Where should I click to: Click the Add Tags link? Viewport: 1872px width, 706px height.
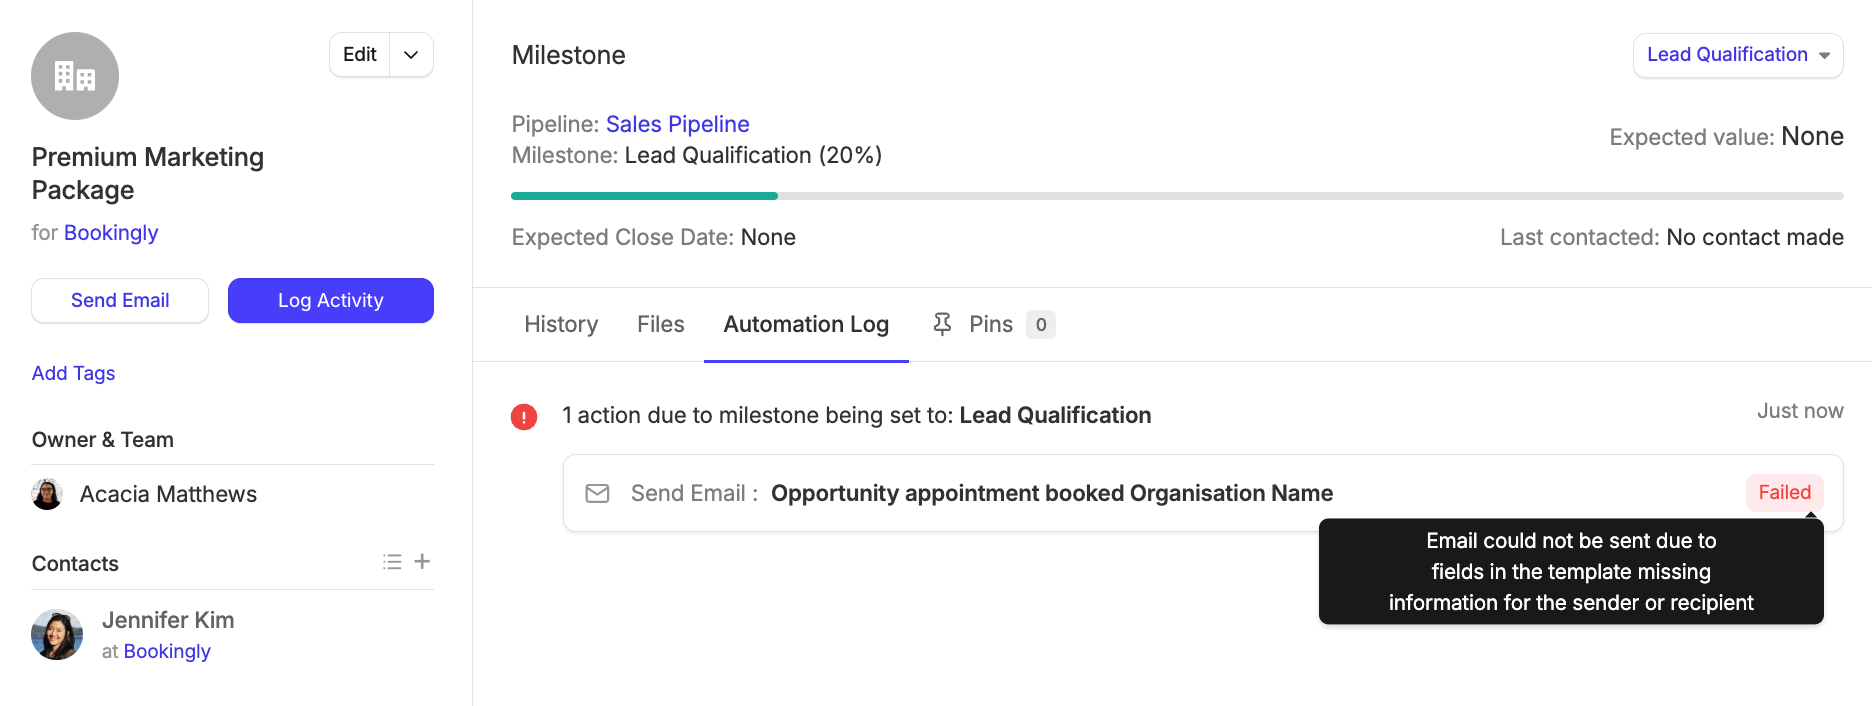(x=73, y=373)
